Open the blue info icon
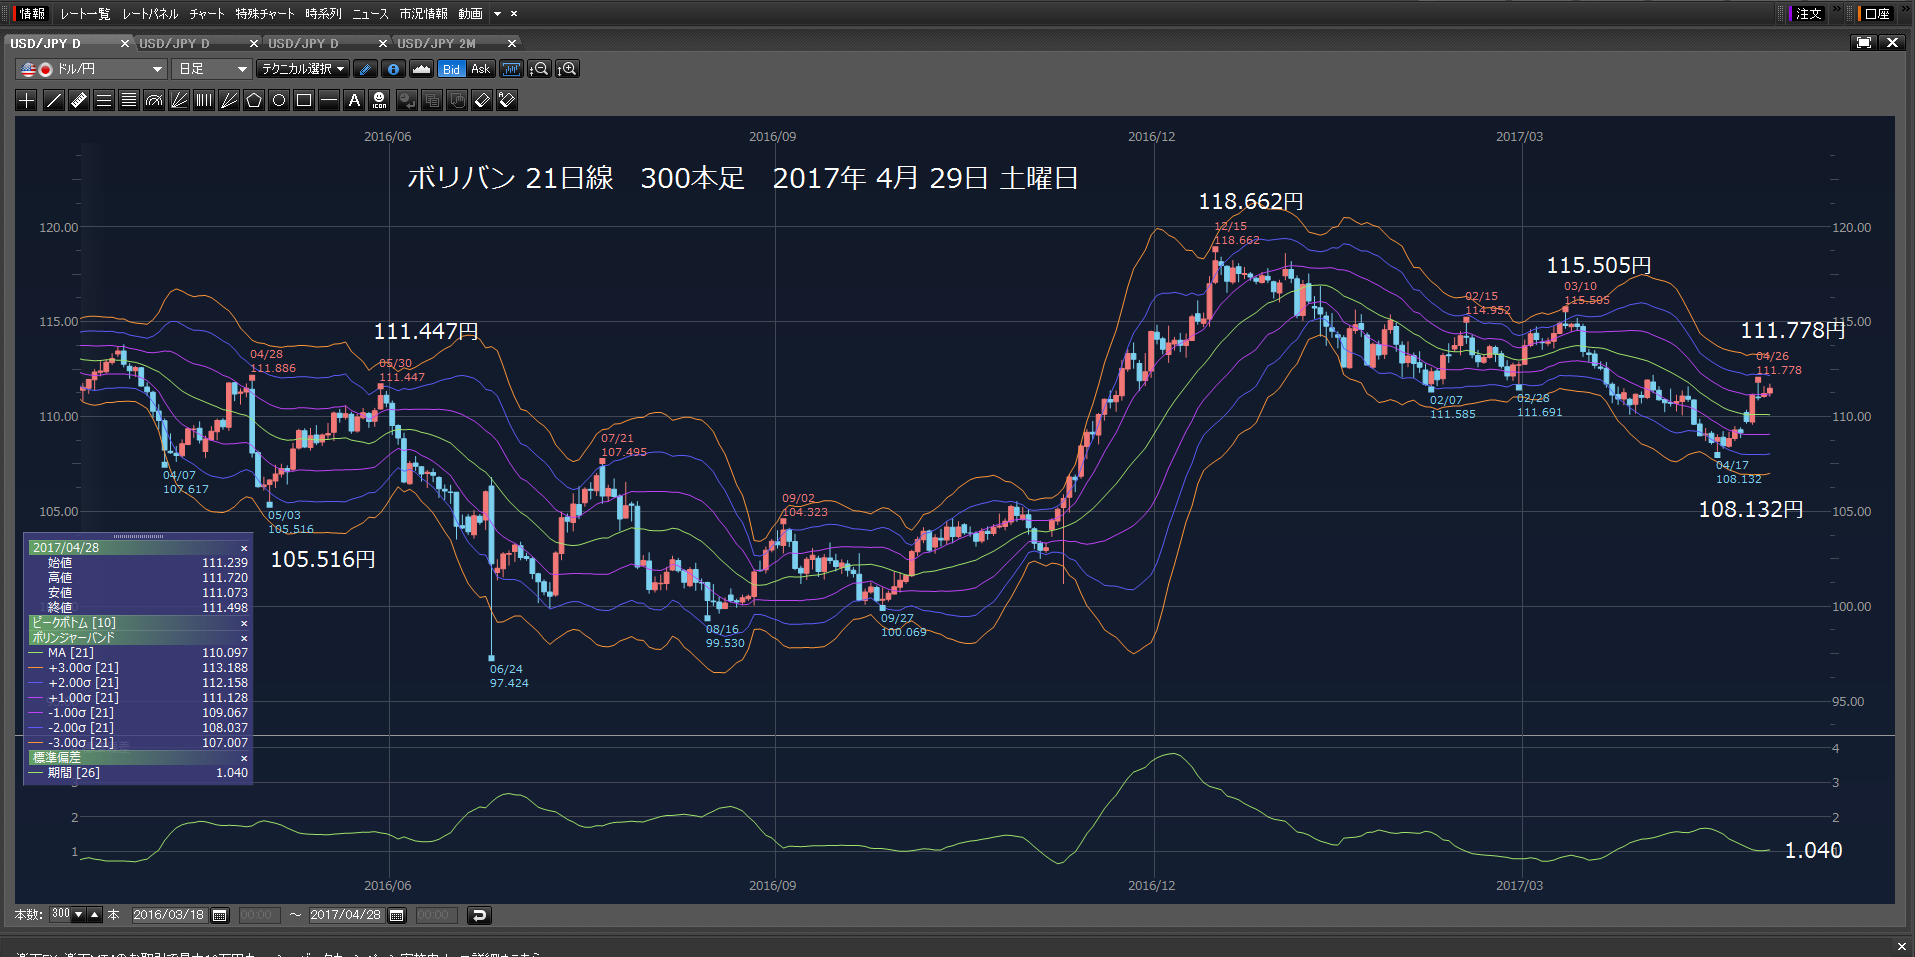This screenshot has height=957, width=1915. coord(393,69)
